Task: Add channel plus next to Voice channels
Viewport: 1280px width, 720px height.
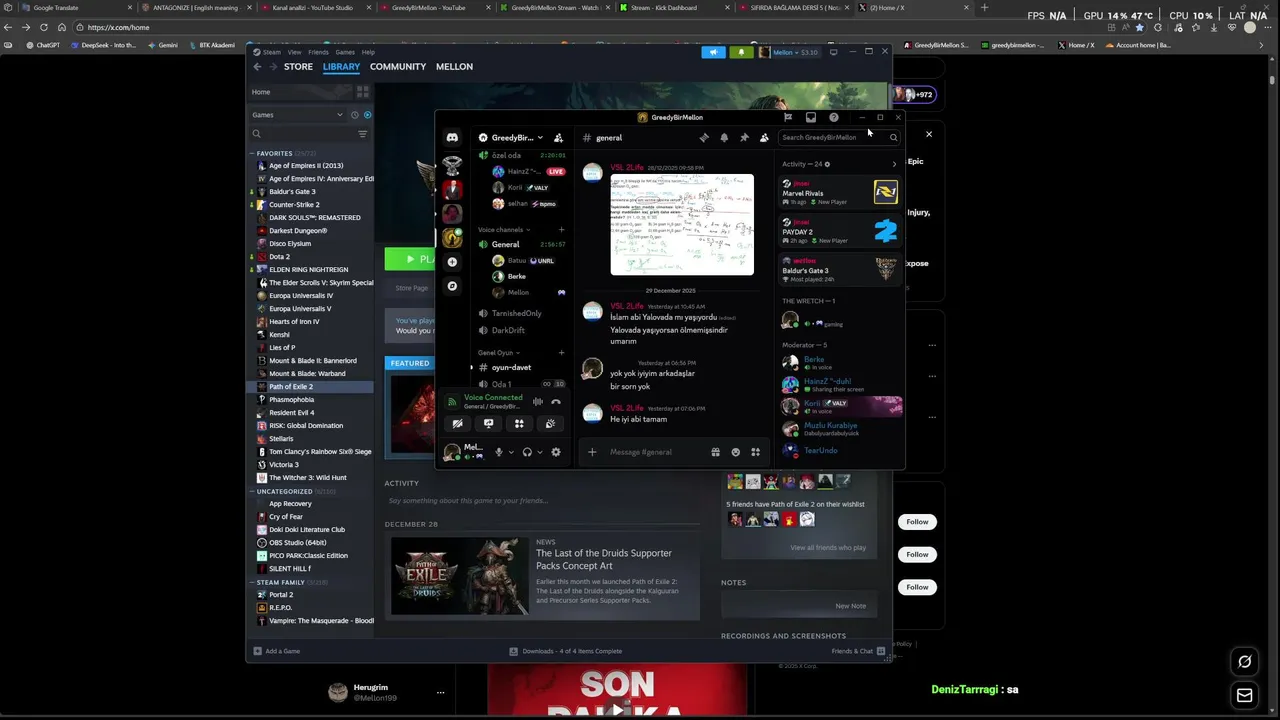Action: (561, 230)
